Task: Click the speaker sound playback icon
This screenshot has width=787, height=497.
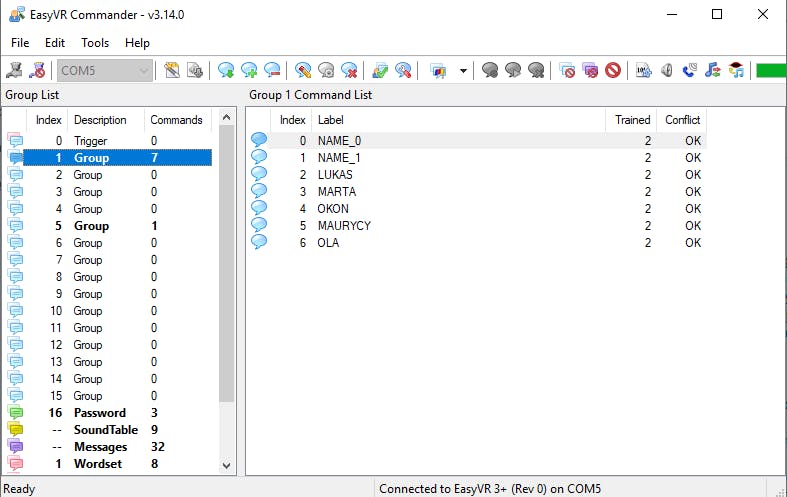Action: click(x=667, y=70)
